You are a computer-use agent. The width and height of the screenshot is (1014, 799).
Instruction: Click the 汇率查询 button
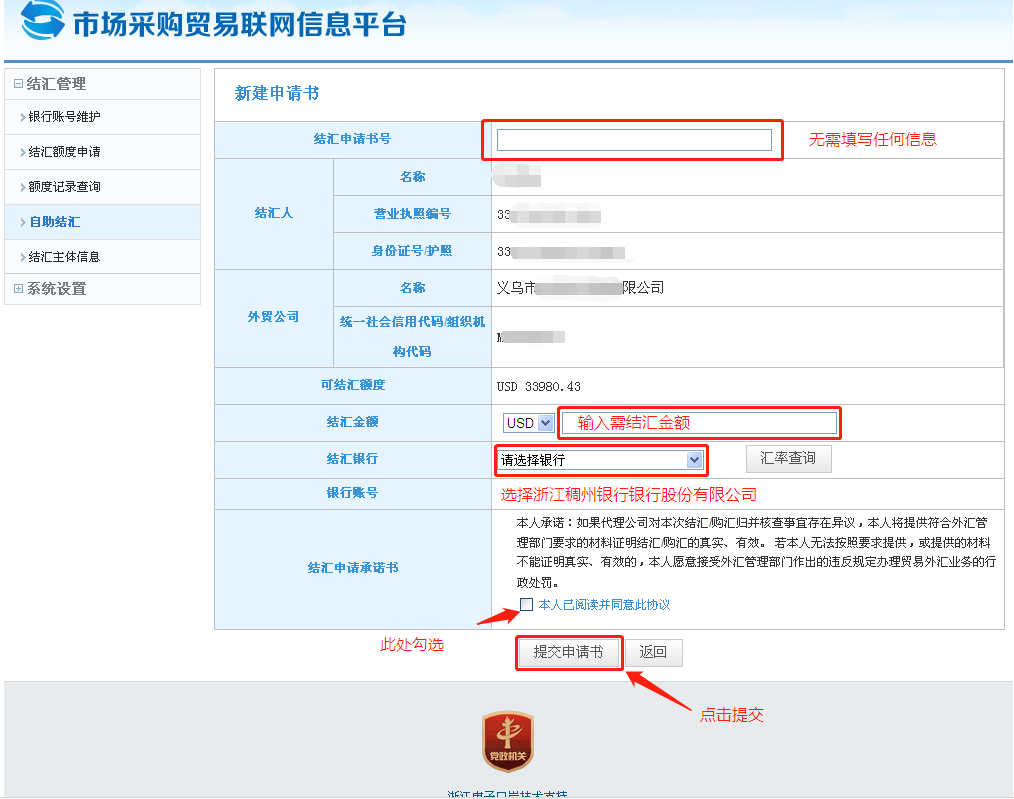click(788, 458)
